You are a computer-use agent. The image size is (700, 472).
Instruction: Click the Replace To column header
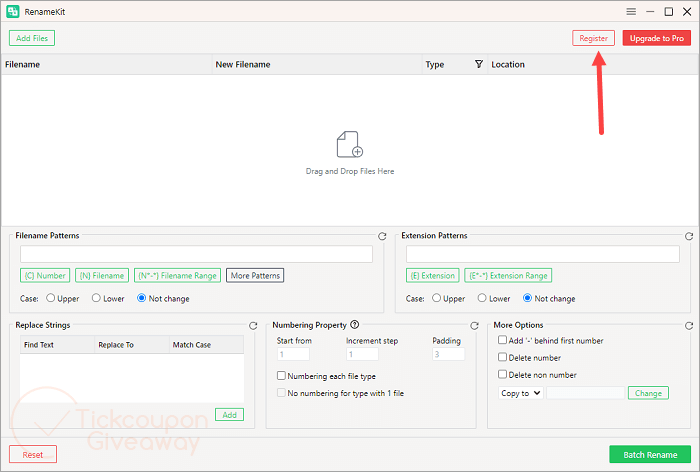click(132, 345)
